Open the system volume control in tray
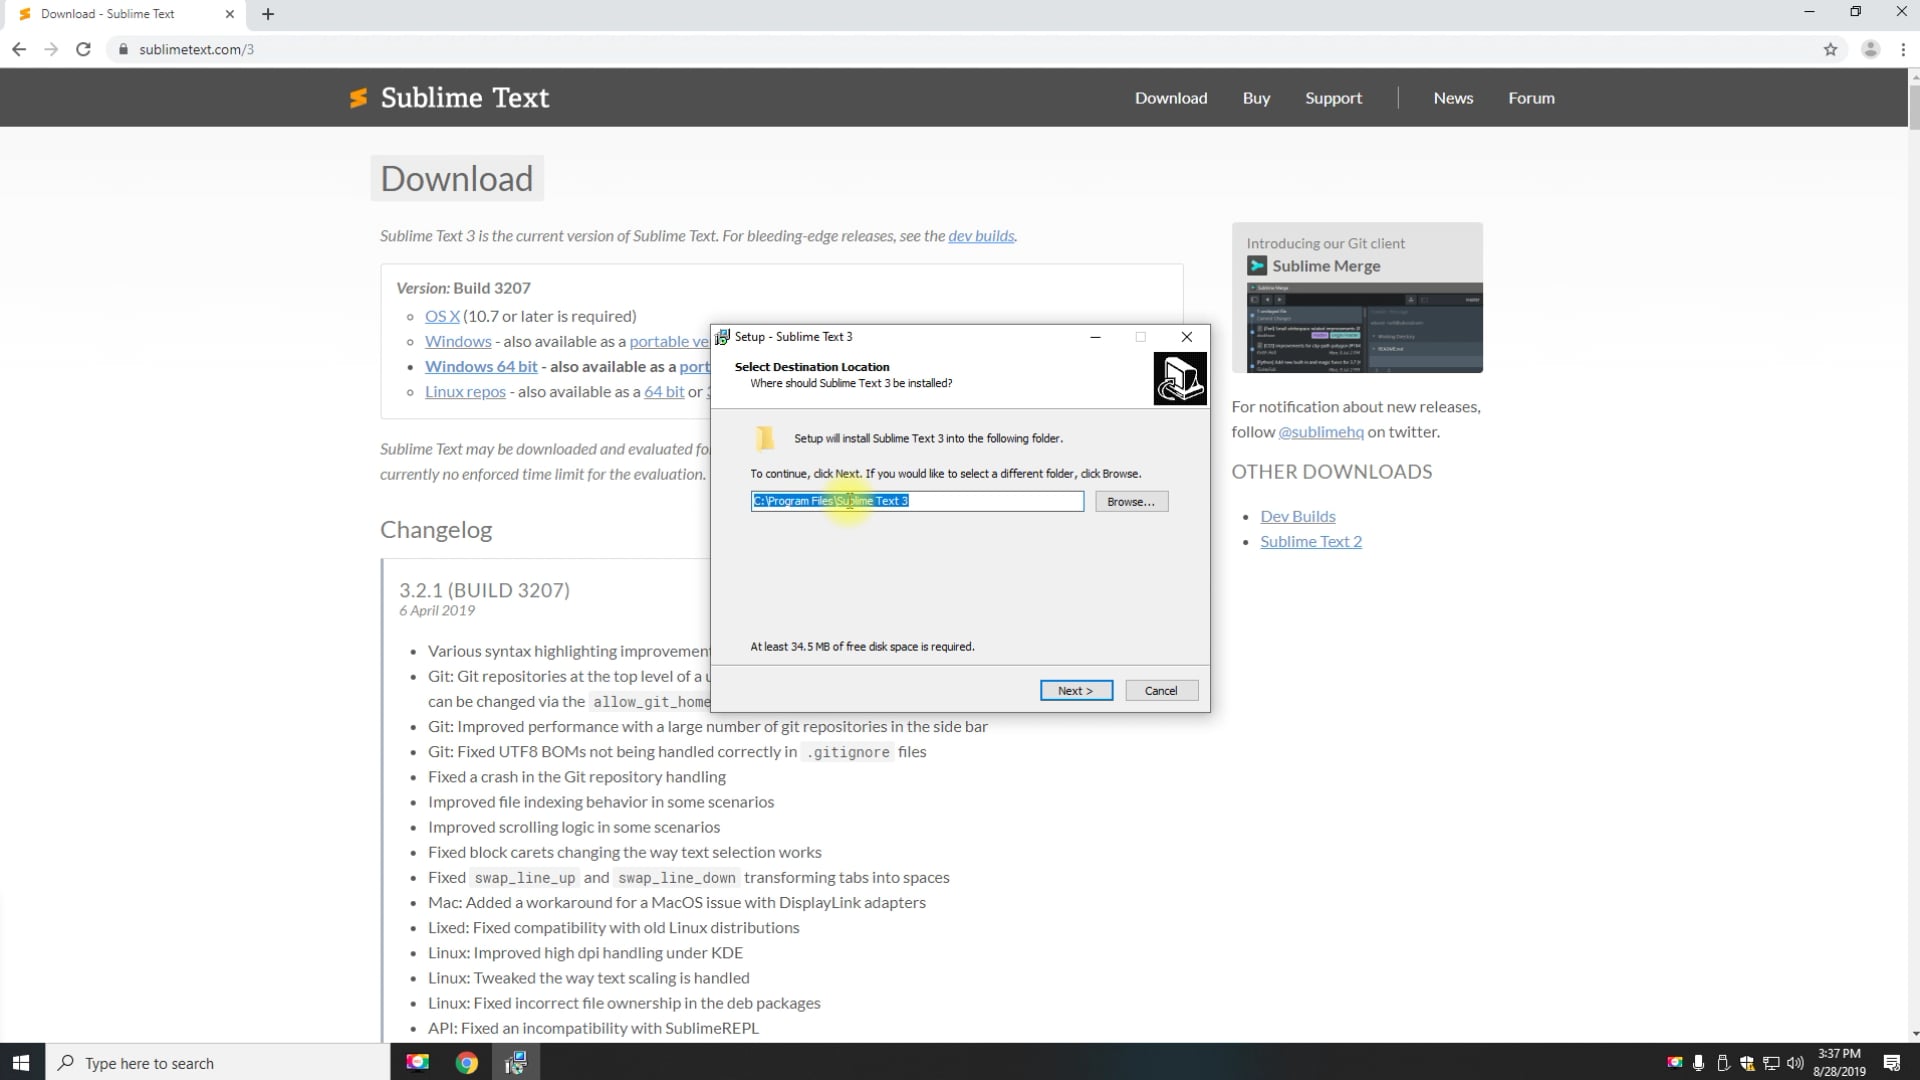Image resolution: width=1920 pixels, height=1080 pixels. pyautogui.click(x=1796, y=1063)
